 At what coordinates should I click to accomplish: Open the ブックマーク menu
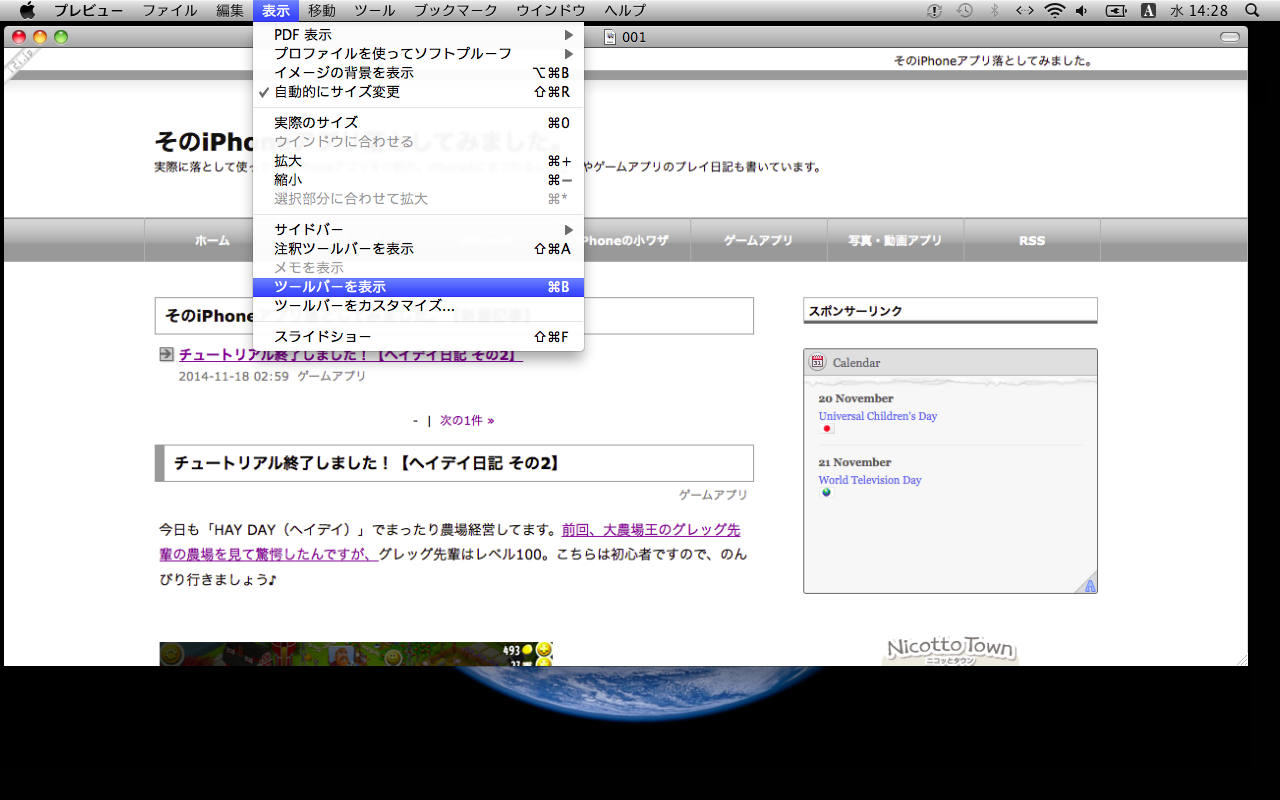coord(456,10)
